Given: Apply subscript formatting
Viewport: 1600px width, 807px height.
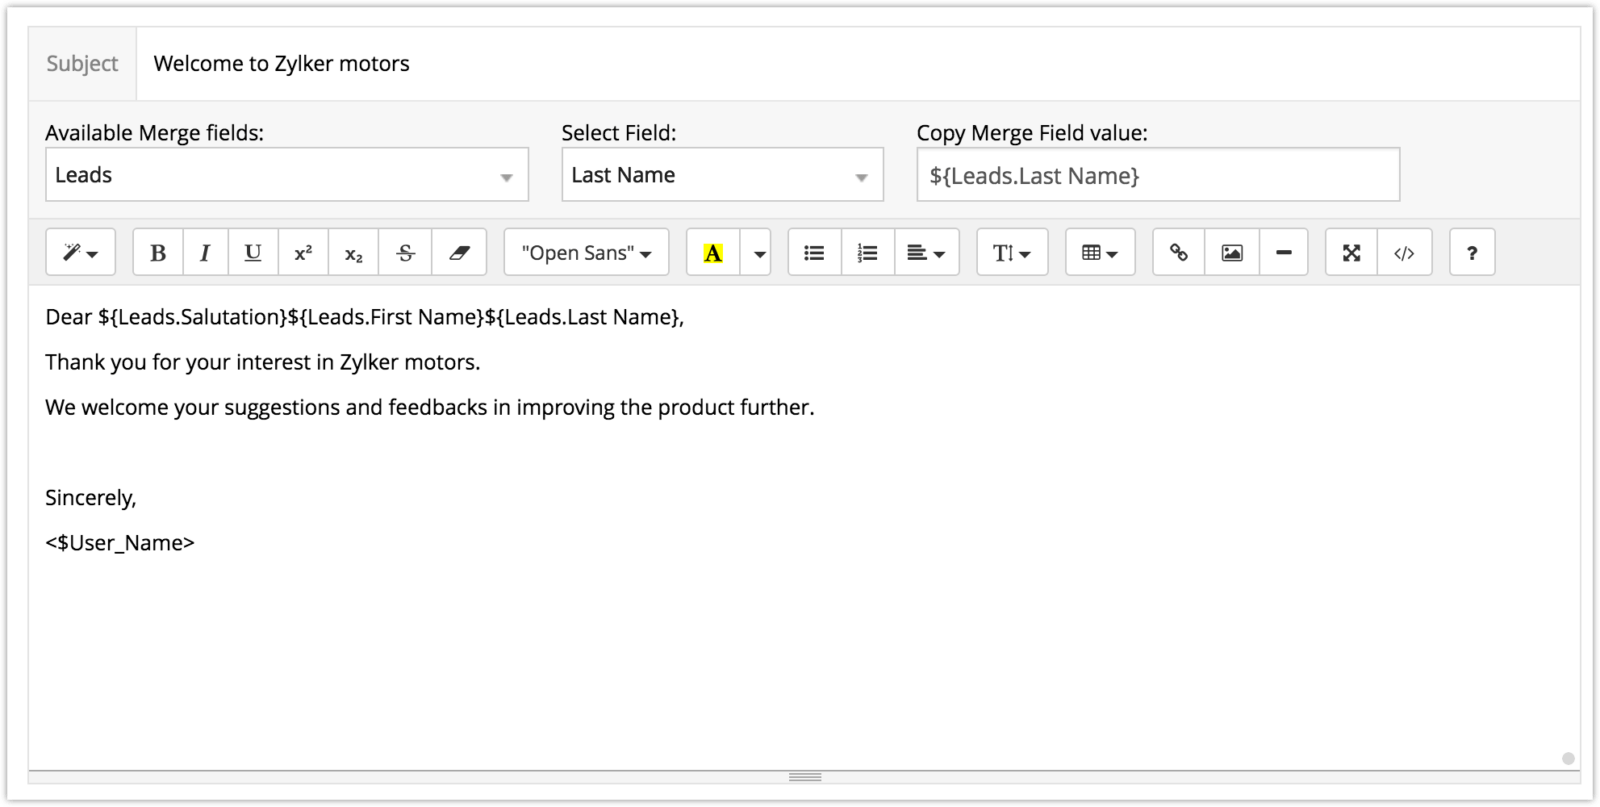Looking at the screenshot, I should click(354, 253).
